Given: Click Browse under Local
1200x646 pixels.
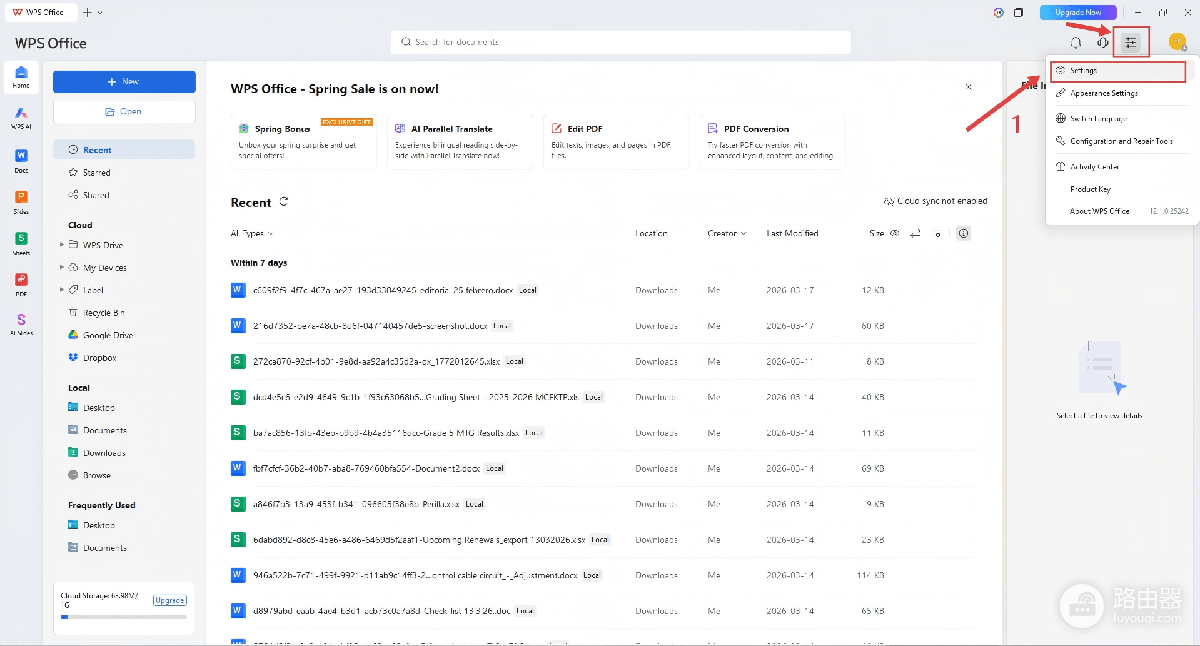Looking at the screenshot, I should tap(90, 475).
